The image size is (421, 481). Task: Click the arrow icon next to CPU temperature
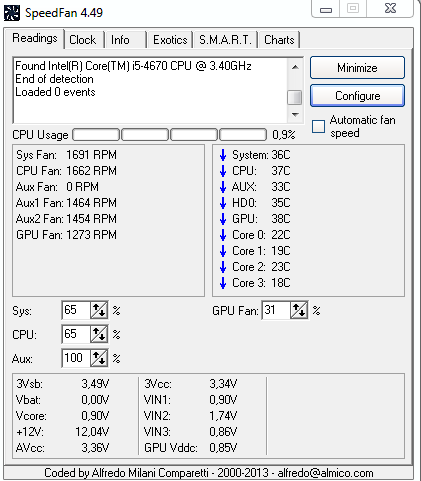pos(223,171)
